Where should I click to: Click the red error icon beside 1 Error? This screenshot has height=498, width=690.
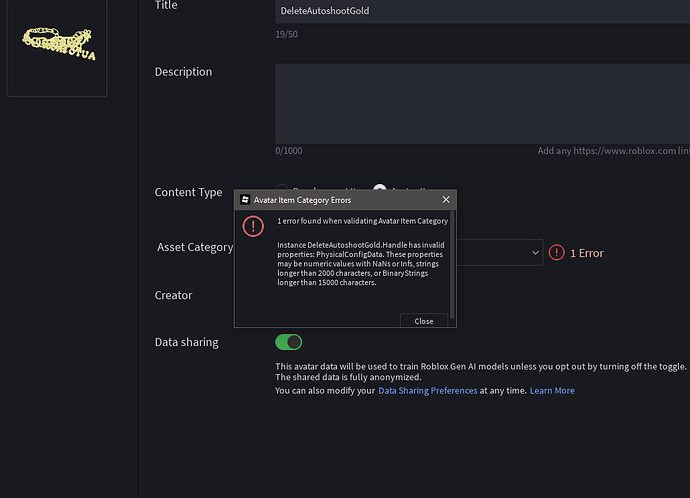(x=557, y=253)
